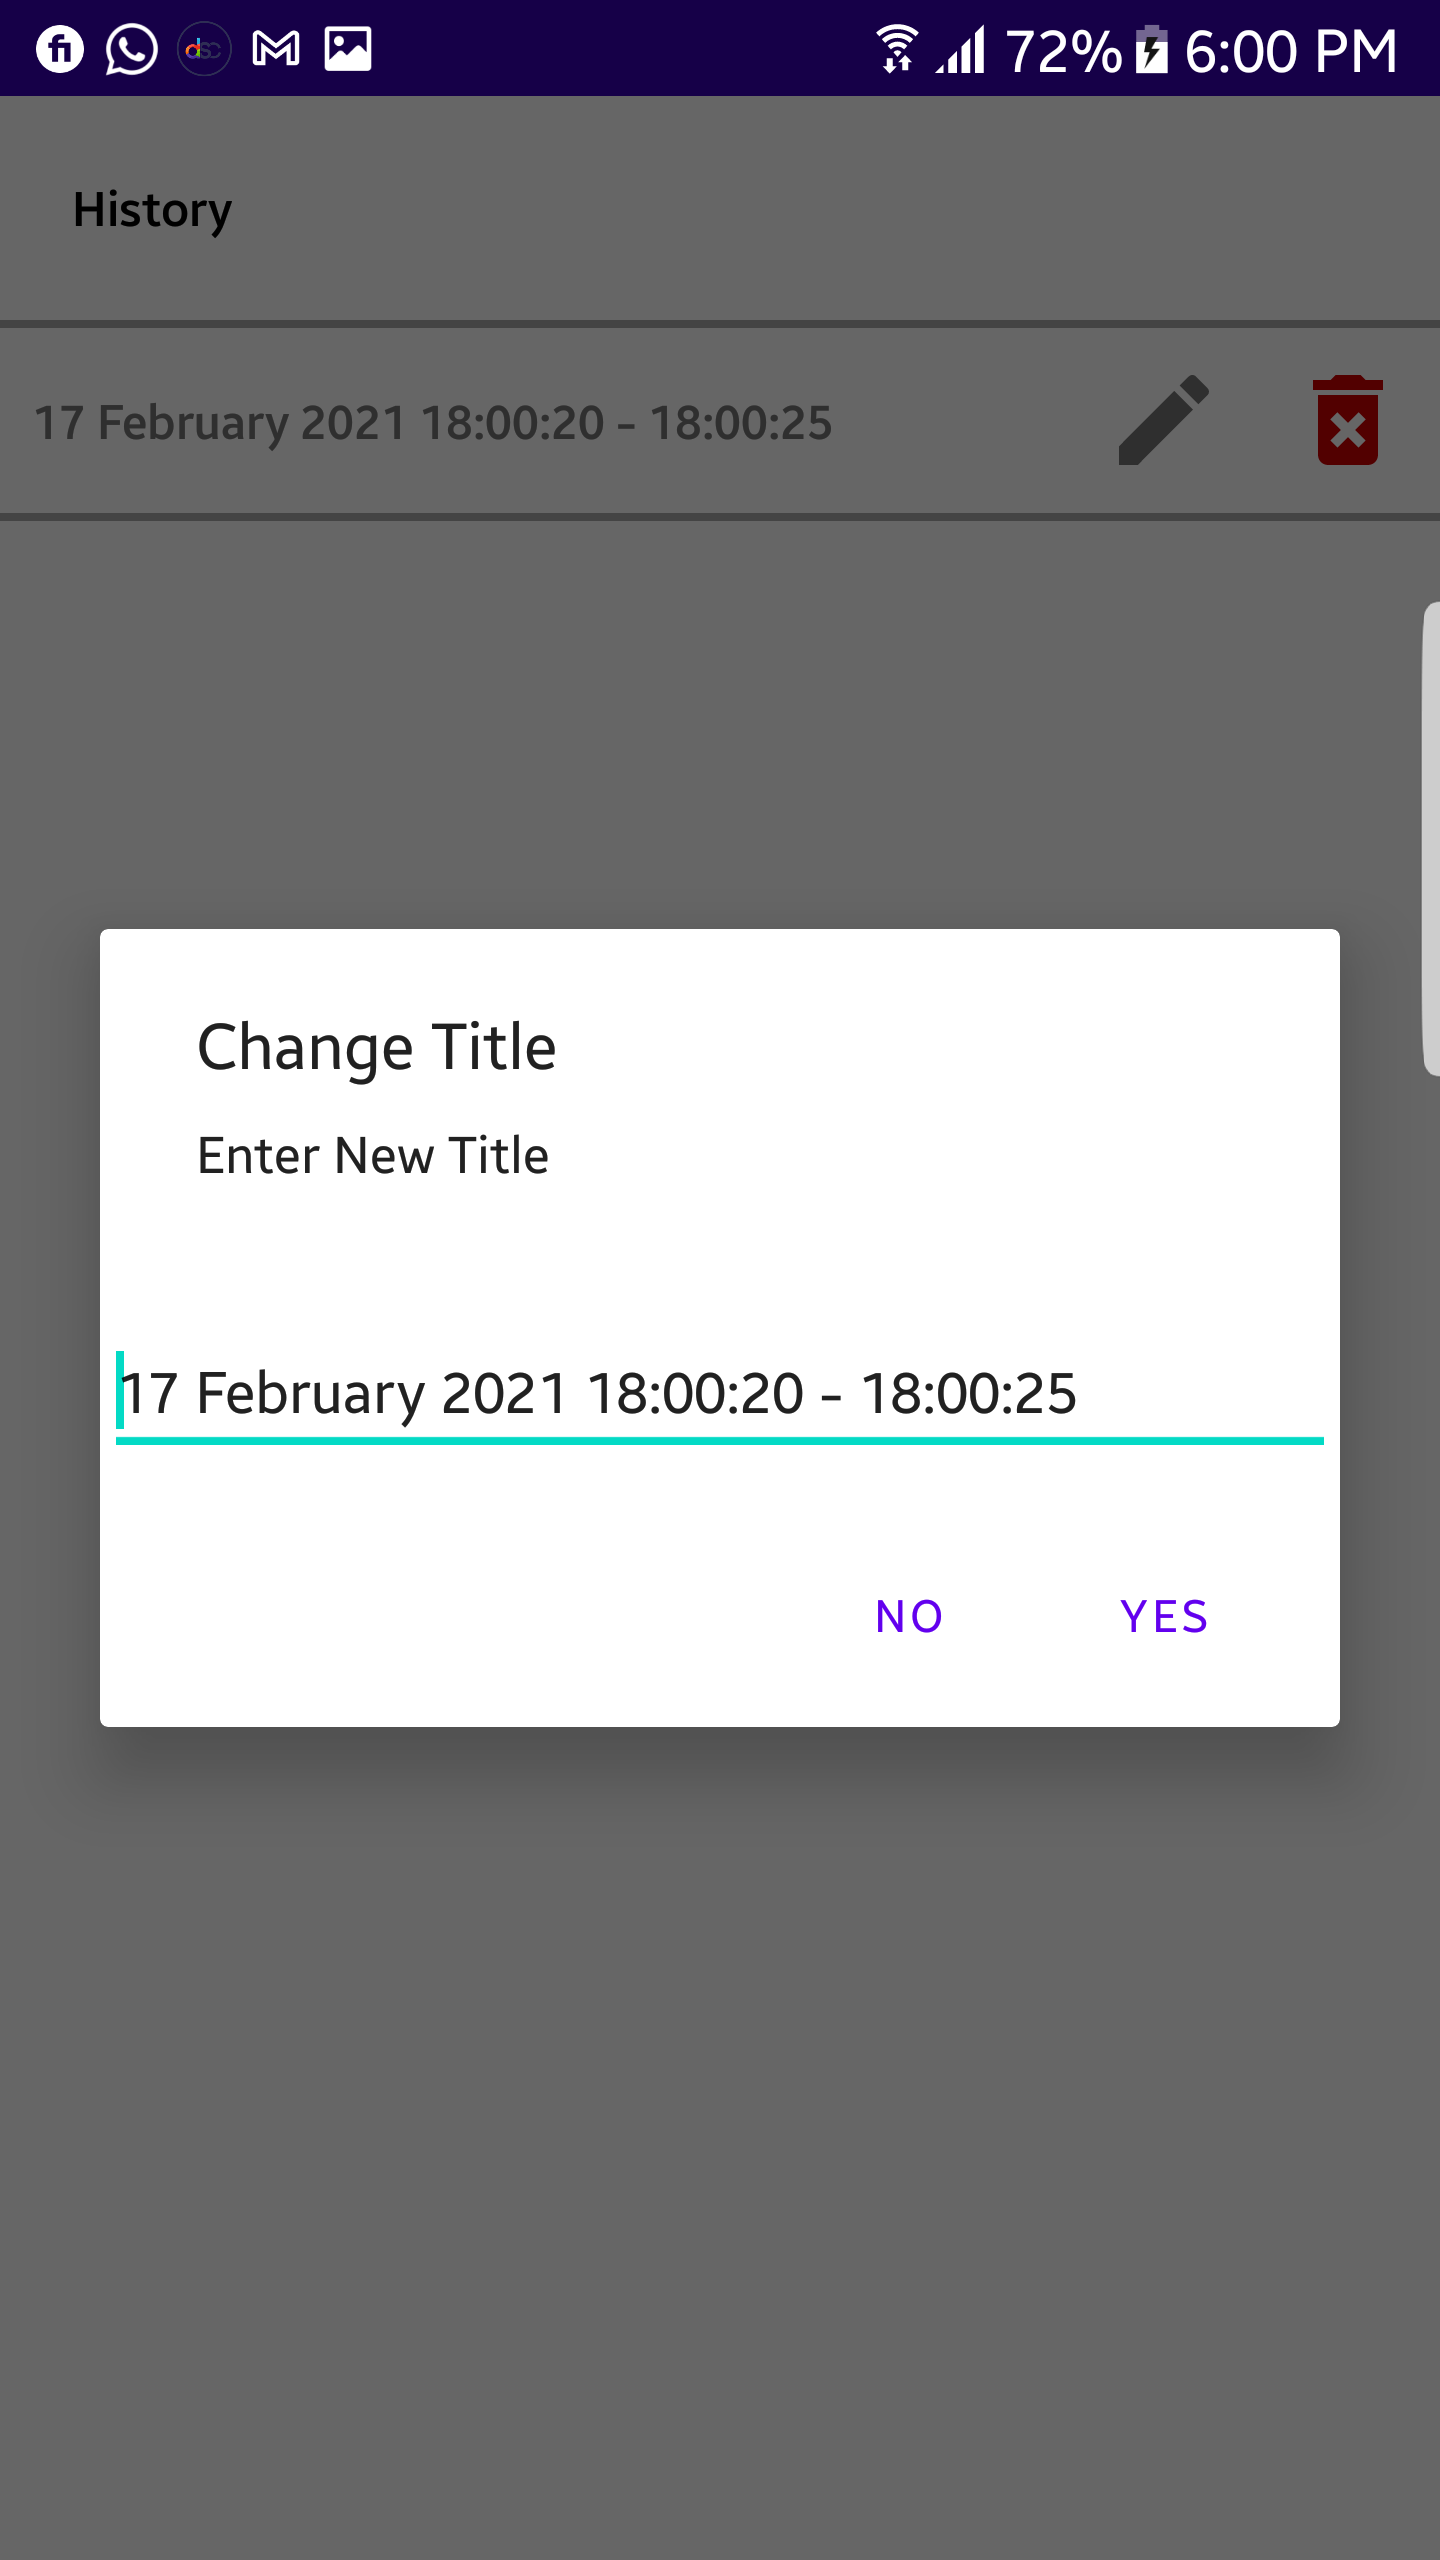Tap the cellular signal strength icon

click(961, 49)
